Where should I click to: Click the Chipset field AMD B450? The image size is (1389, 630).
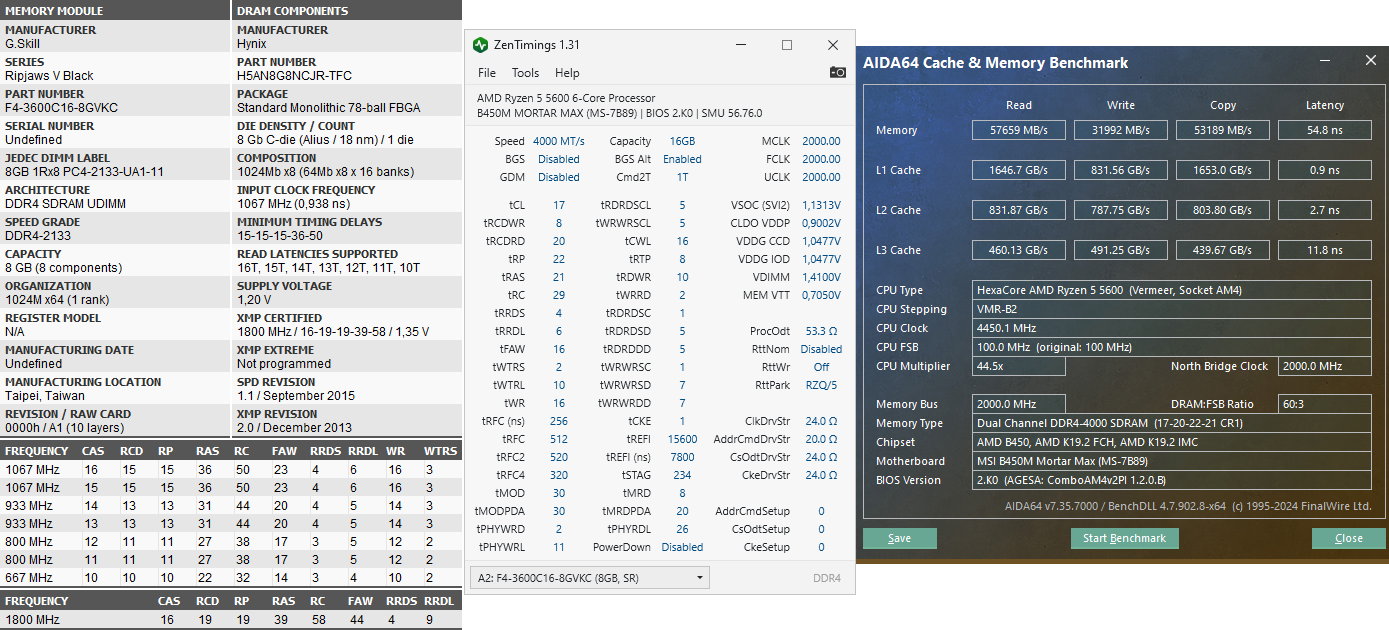click(x=1172, y=442)
